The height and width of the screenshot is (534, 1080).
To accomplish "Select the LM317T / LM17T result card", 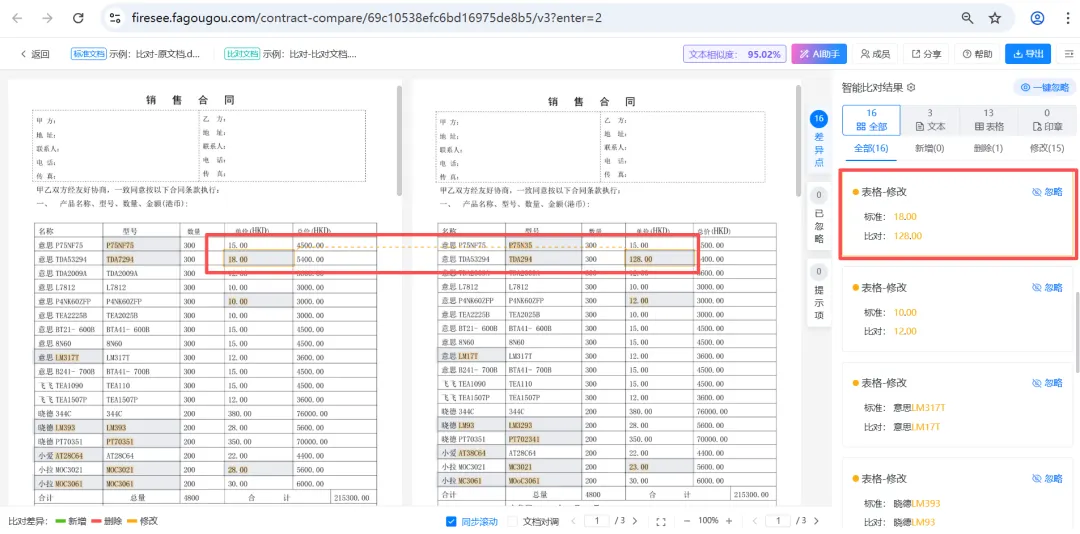I will (957, 404).
